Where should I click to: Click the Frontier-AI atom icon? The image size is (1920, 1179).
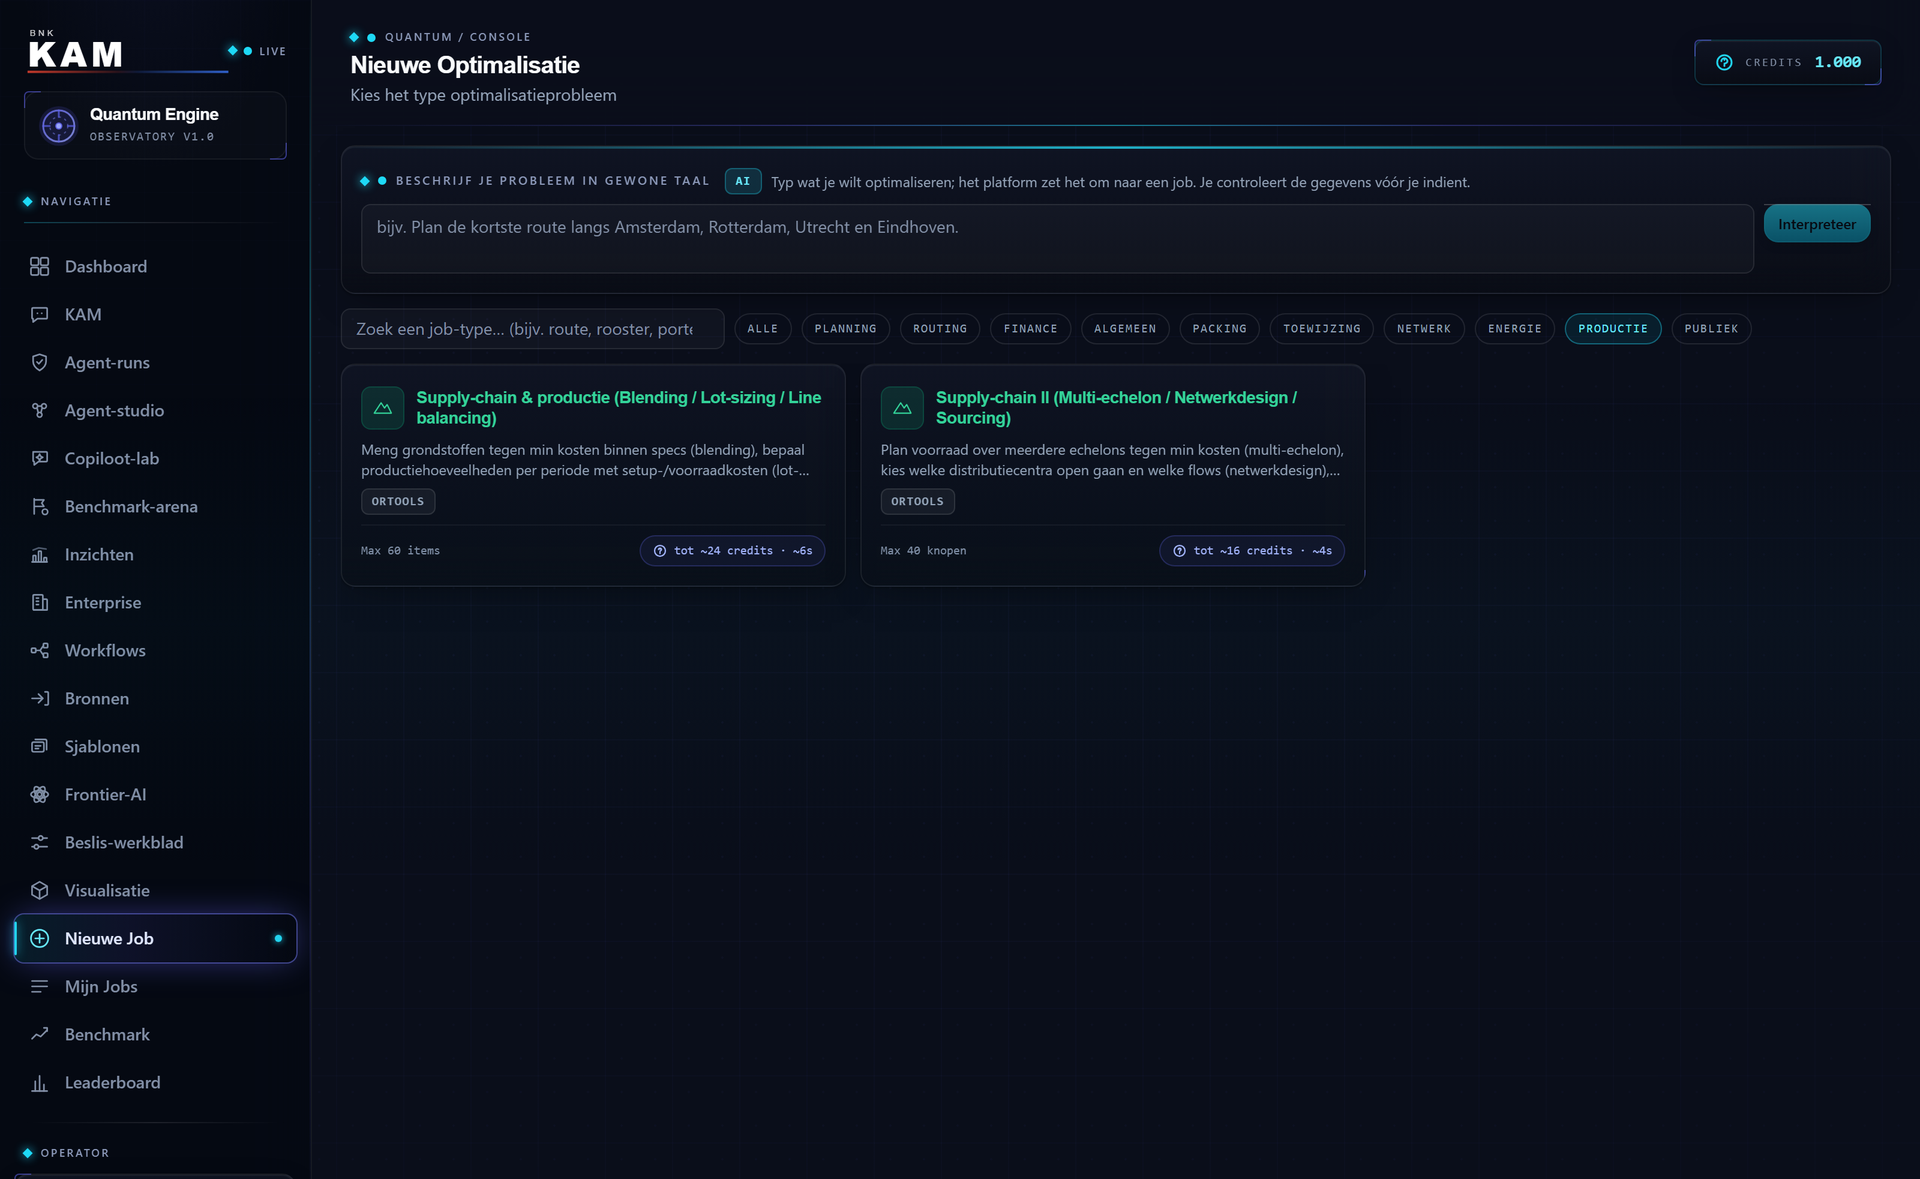39,794
